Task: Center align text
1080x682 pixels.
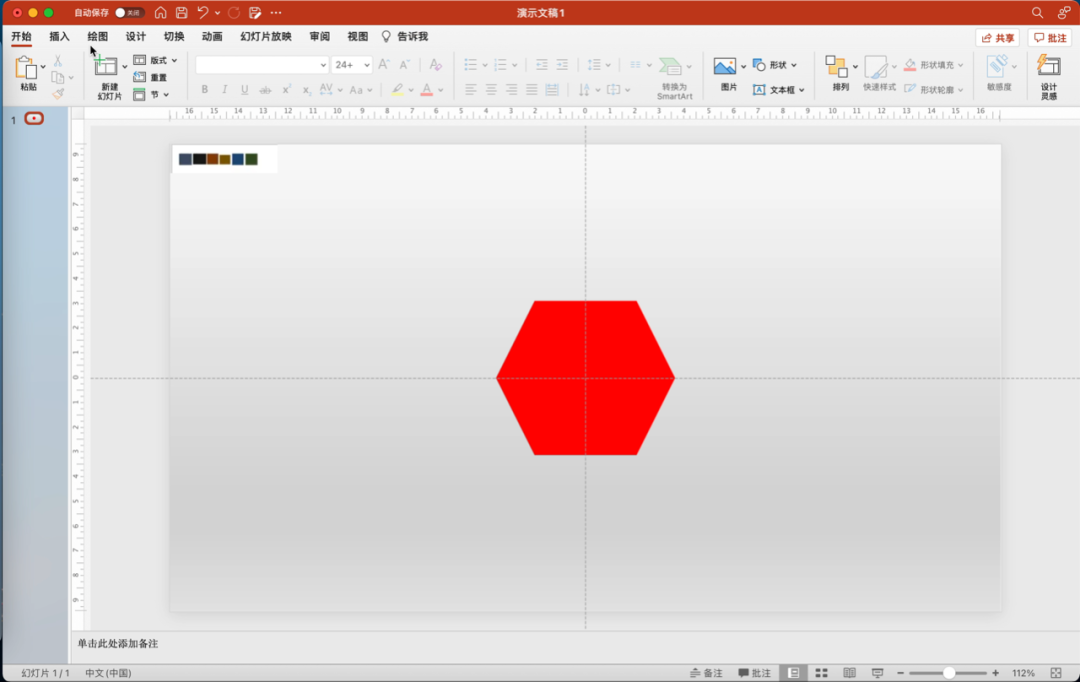Action: [x=491, y=90]
